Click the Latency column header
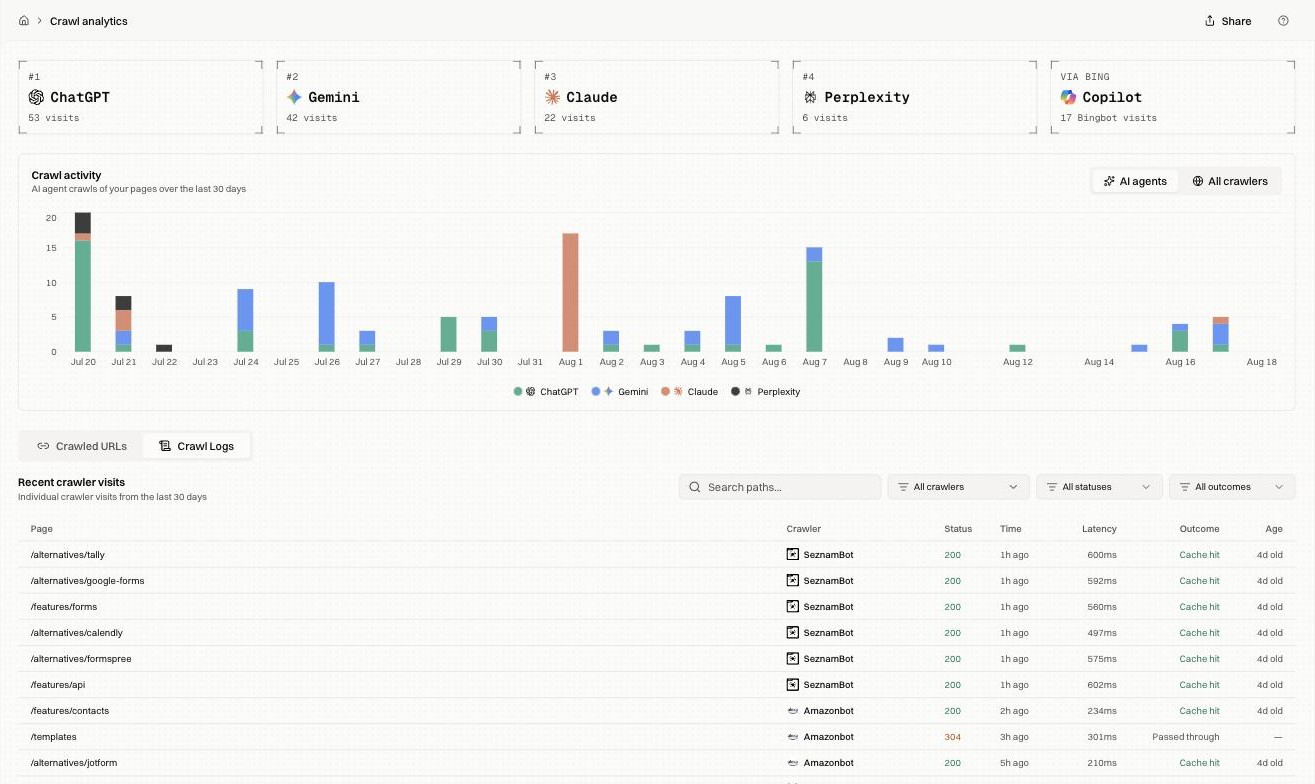The width and height of the screenshot is (1315, 784). coord(1099,529)
